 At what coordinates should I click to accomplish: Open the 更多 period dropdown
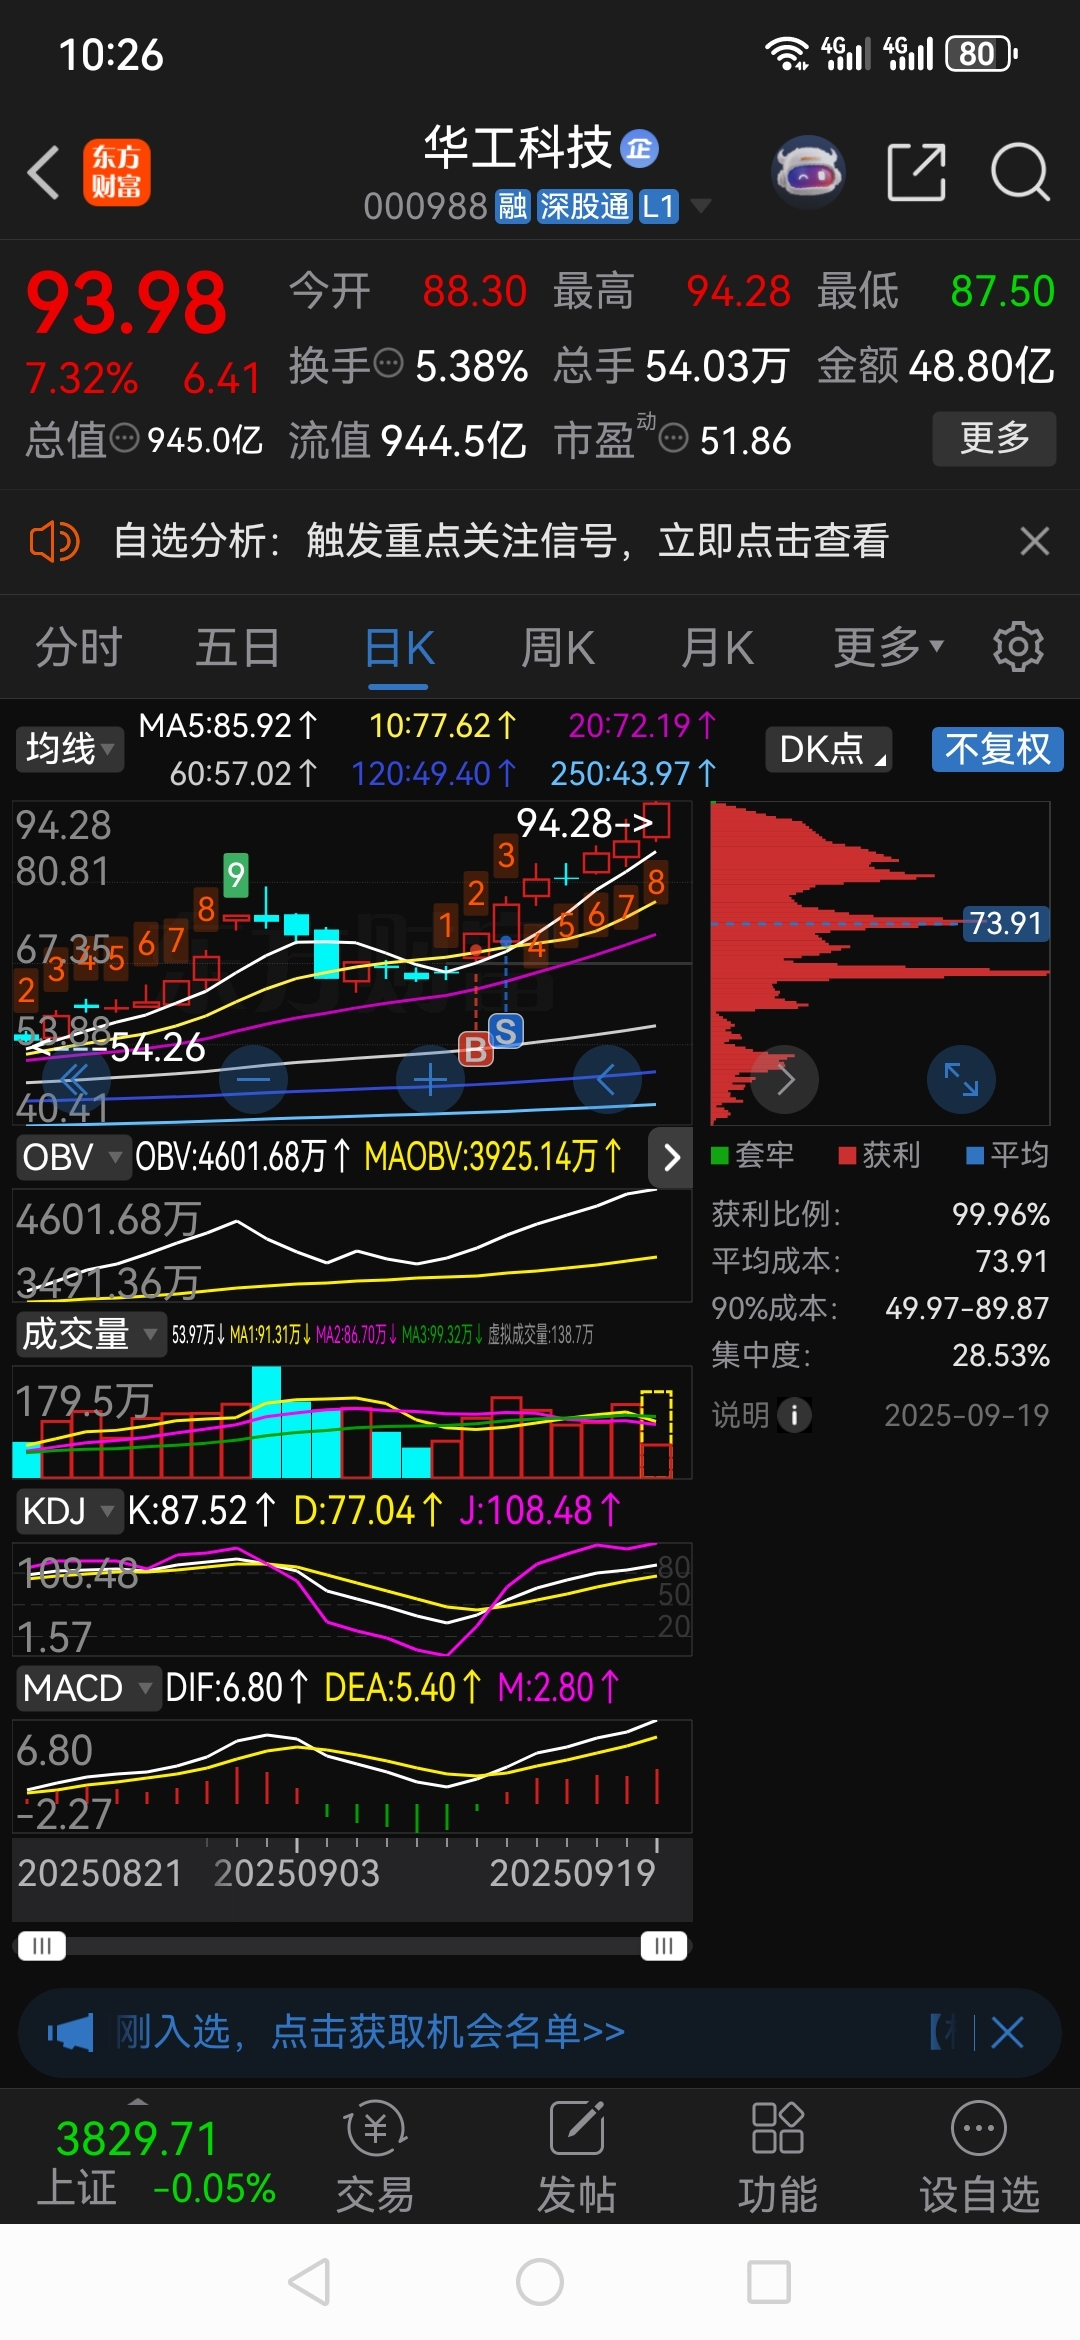pyautogui.click(x=888, y=647)
